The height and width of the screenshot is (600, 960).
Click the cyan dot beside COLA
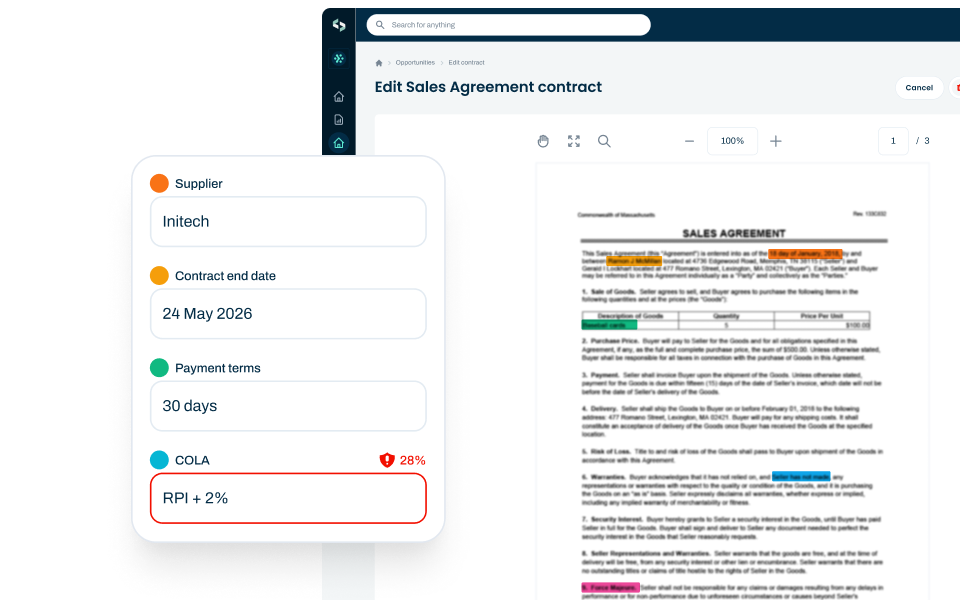(159, 460)
